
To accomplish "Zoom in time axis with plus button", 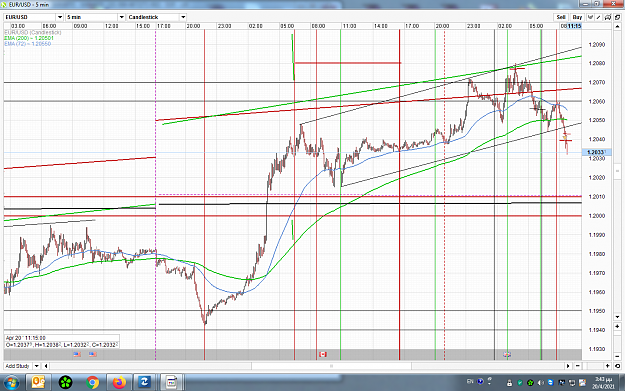I will [607, 366].
